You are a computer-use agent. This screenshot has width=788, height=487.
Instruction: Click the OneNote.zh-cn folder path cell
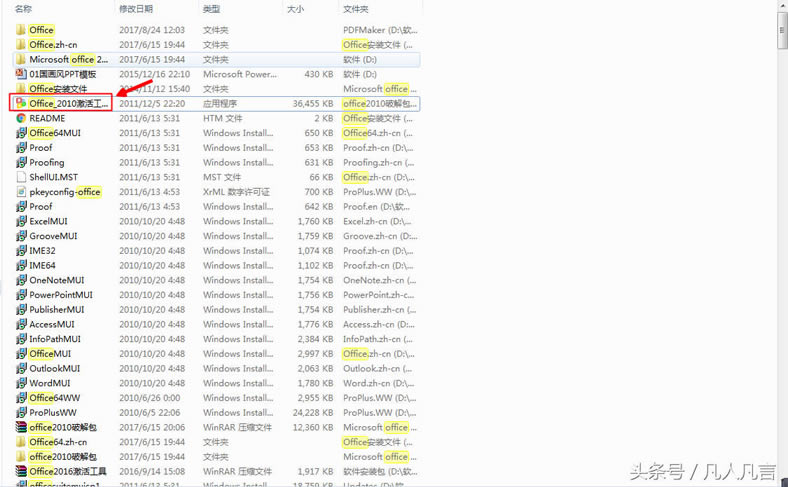tap(379, 280)
